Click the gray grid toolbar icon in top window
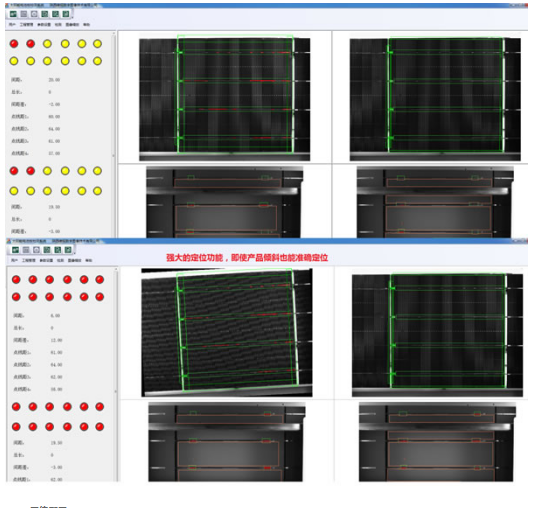546x508 pixels. [x=24, y=14]
